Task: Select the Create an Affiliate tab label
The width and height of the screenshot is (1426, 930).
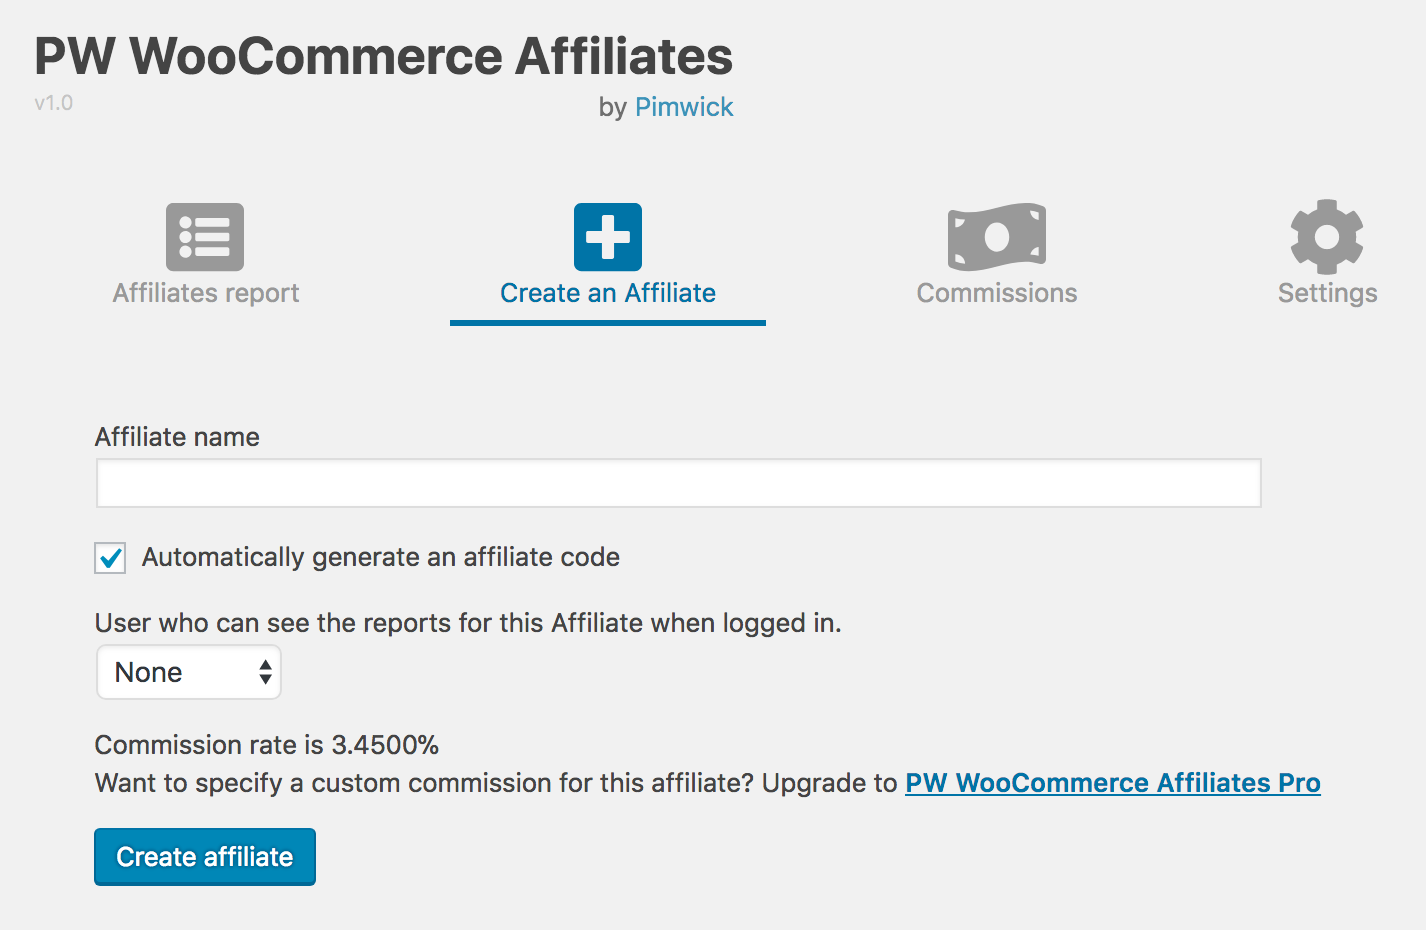Action: pos(607,293)
